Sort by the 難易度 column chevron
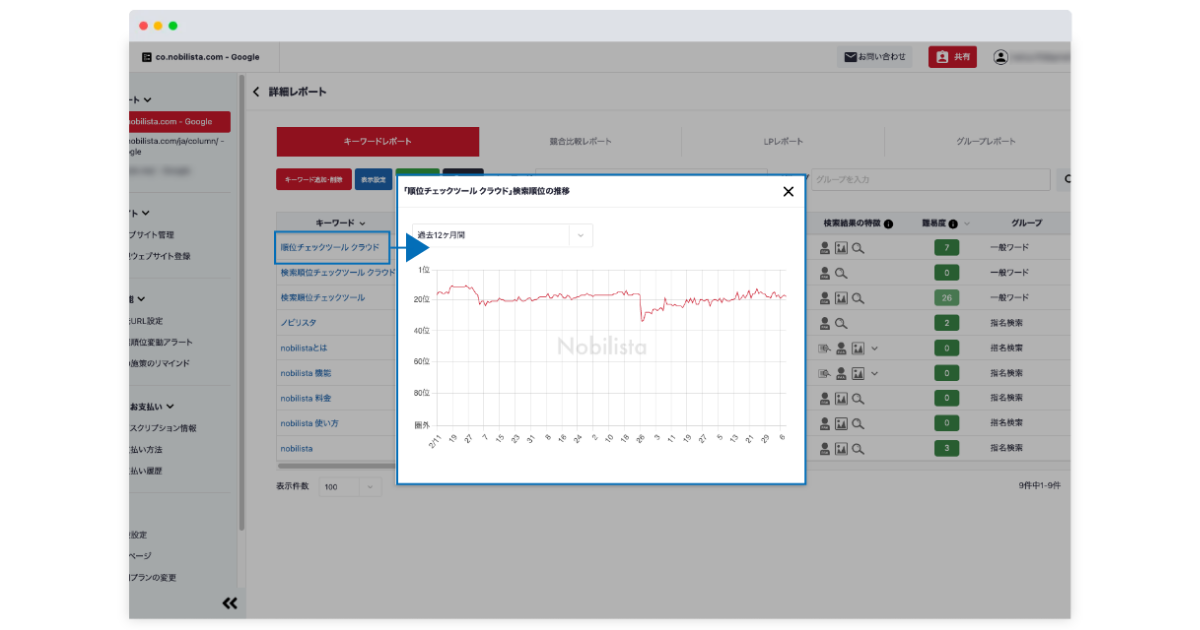 967,224
